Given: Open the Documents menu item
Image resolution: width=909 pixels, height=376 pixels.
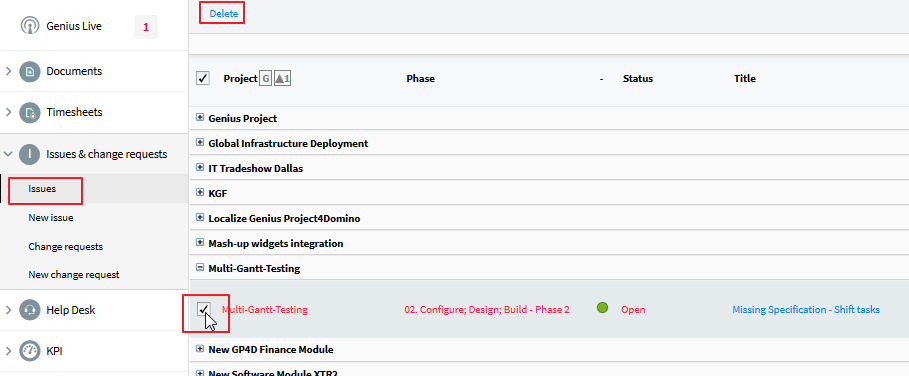Looking at the screenshot, I should (74, 71).
